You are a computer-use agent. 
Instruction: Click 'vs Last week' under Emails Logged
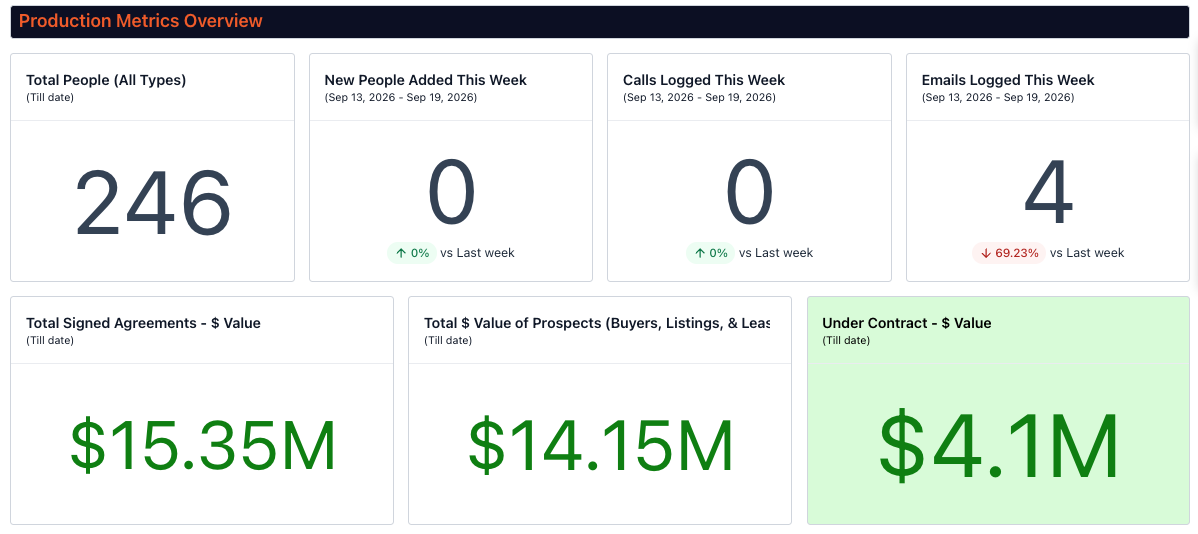[x=1087, y=253]
